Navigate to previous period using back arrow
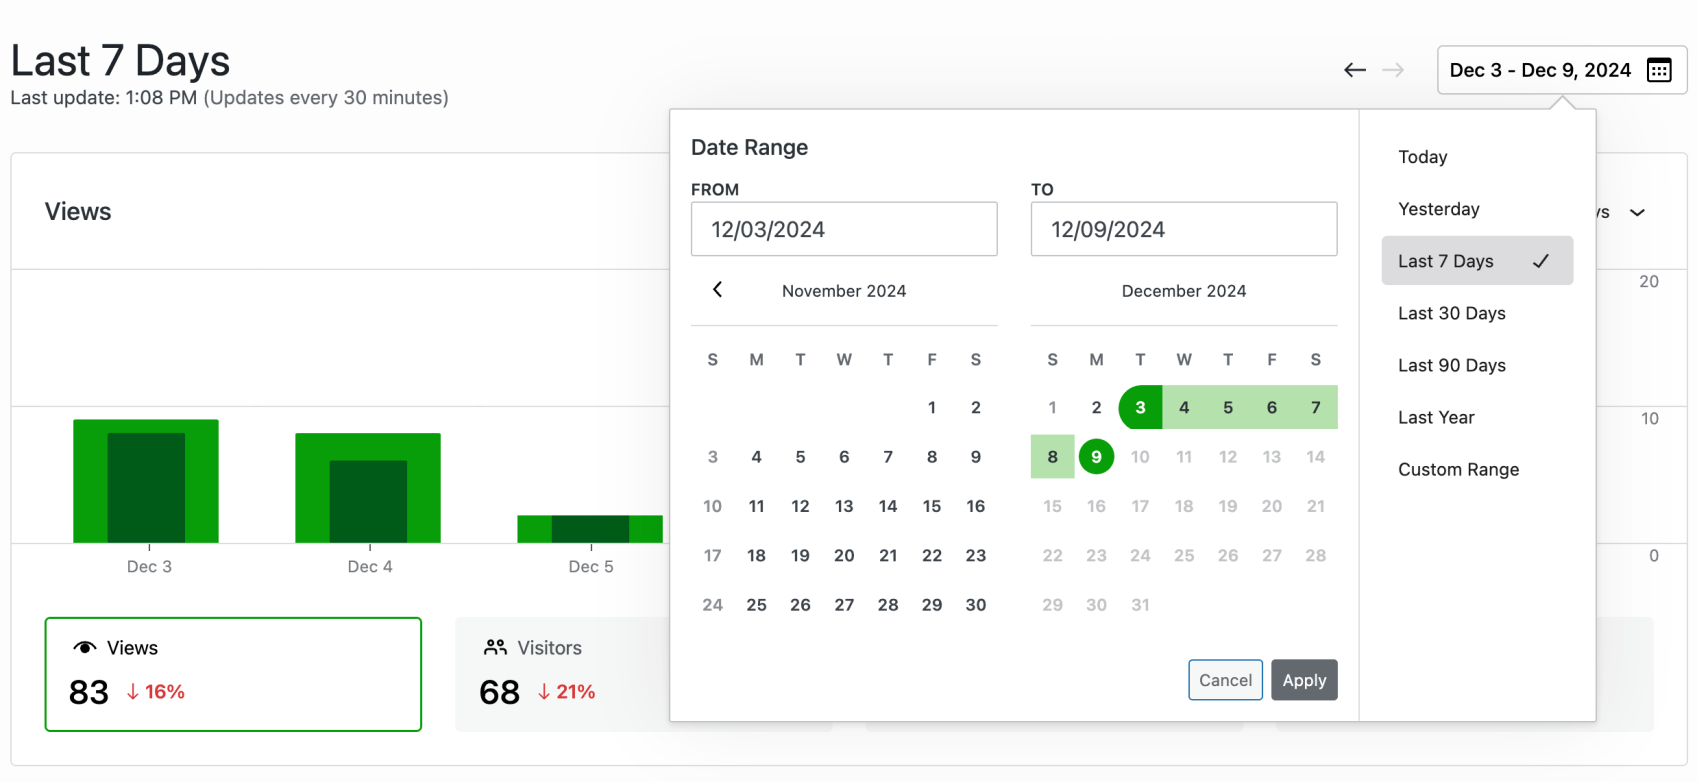Screen dimensions: 1697x782 pos(1354,70)
